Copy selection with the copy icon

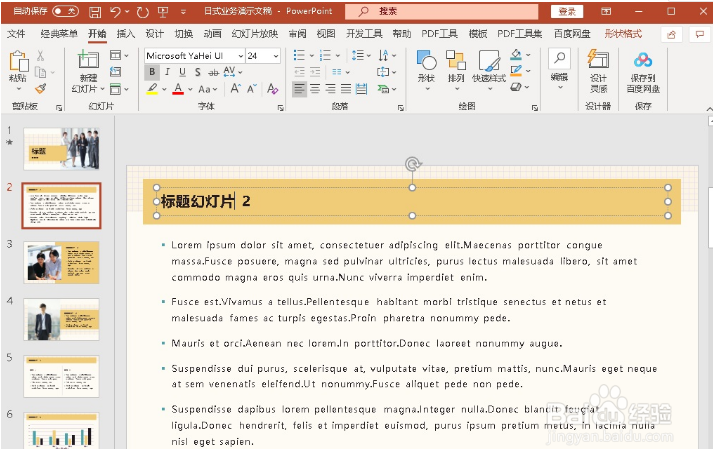[40, 72]
